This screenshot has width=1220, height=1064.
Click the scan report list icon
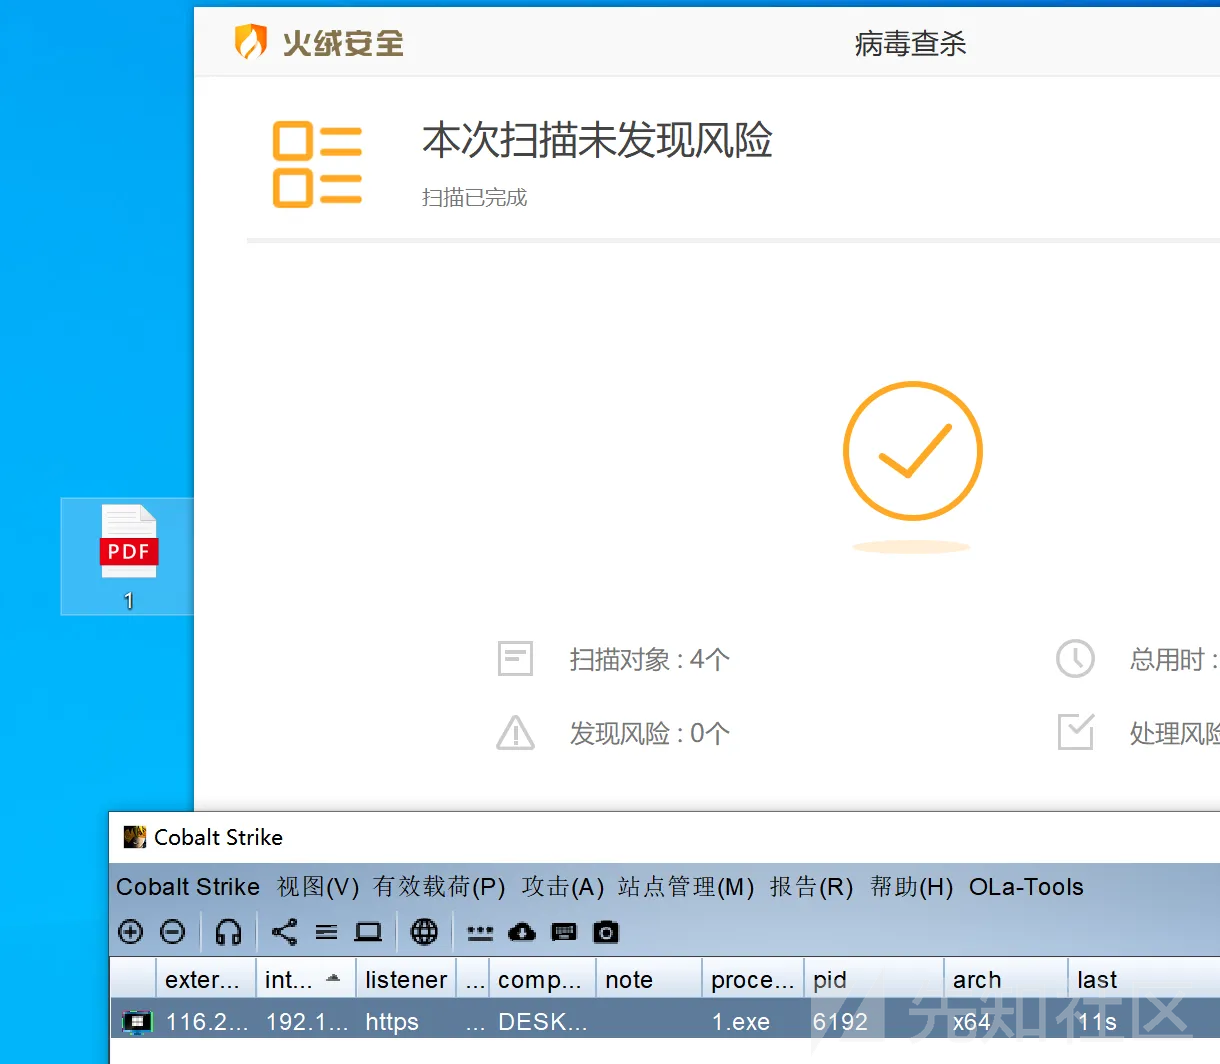click(x=317, y=164)
